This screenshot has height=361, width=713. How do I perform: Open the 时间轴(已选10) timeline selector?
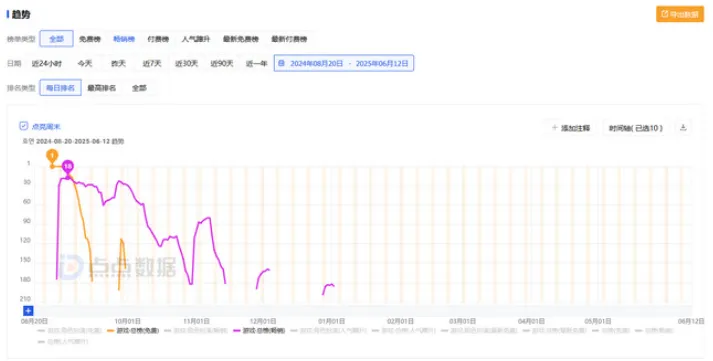pos(636,128)
